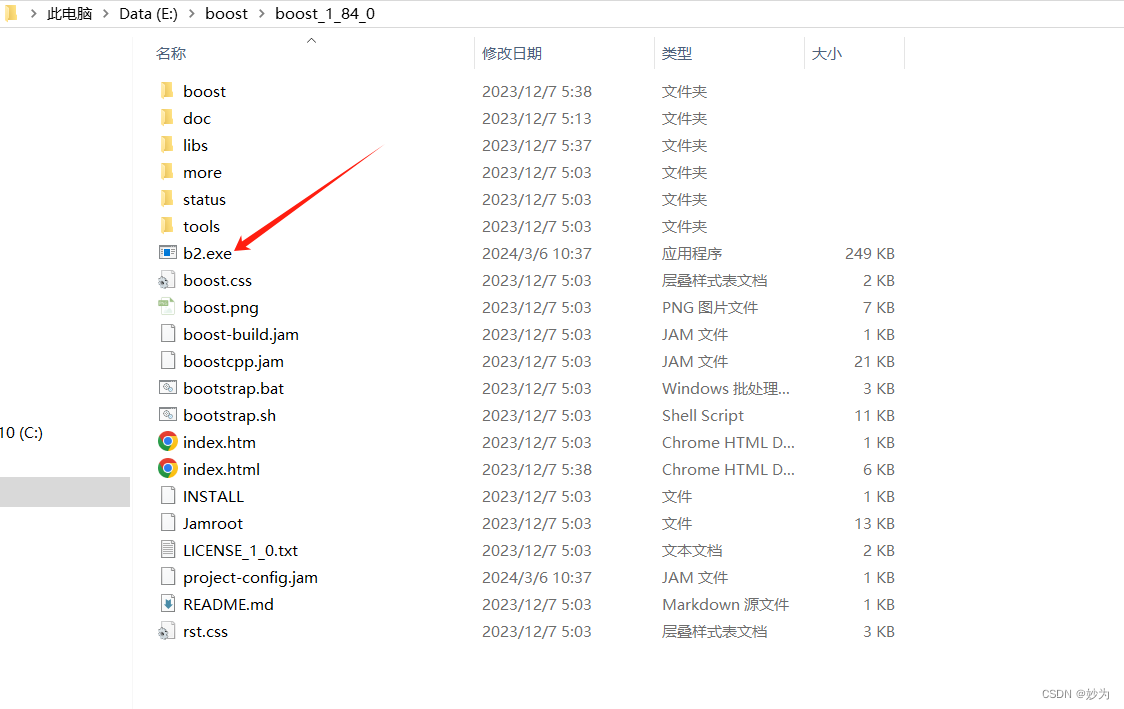1124x709 pixels.
Task: Sort by the 类型 column header
Action: click(x=677, y=54)
